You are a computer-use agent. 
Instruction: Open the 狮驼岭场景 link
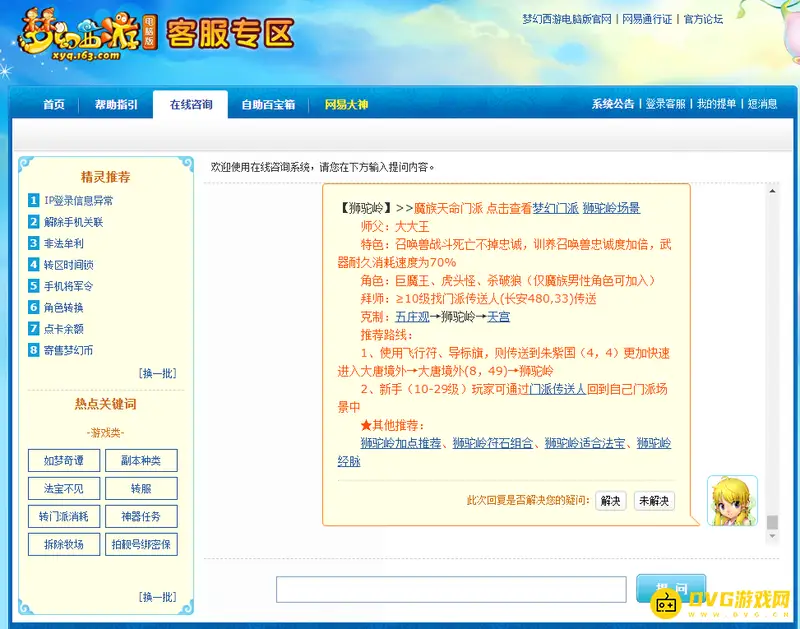point(611,208)
